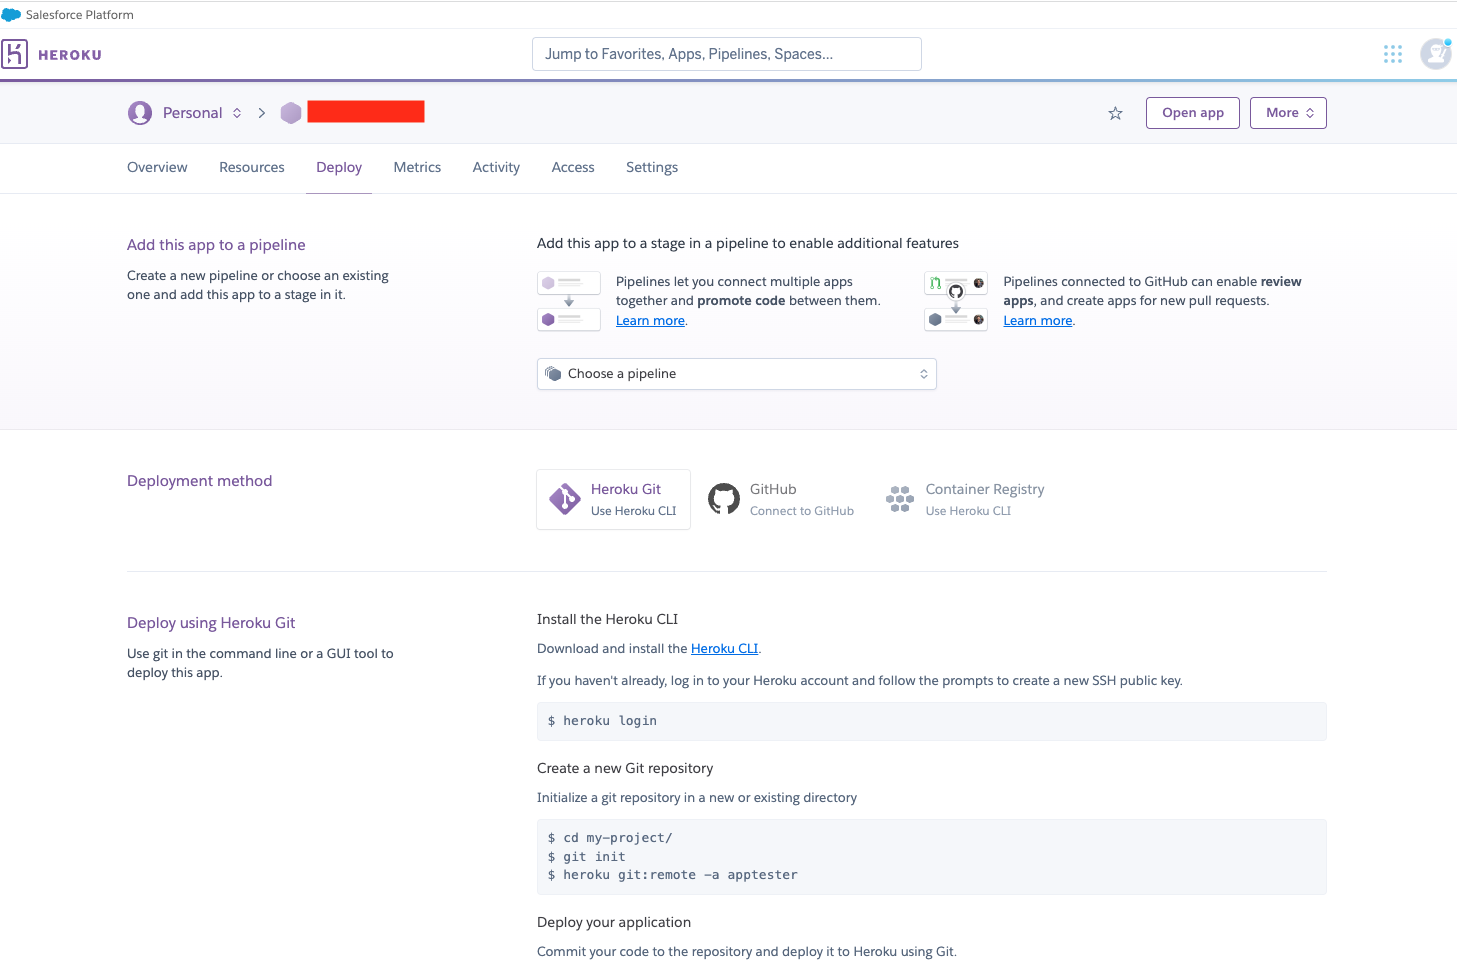The image size is (1457, 970).
Task: Go to the Resources tab
Action: (251, 168)
